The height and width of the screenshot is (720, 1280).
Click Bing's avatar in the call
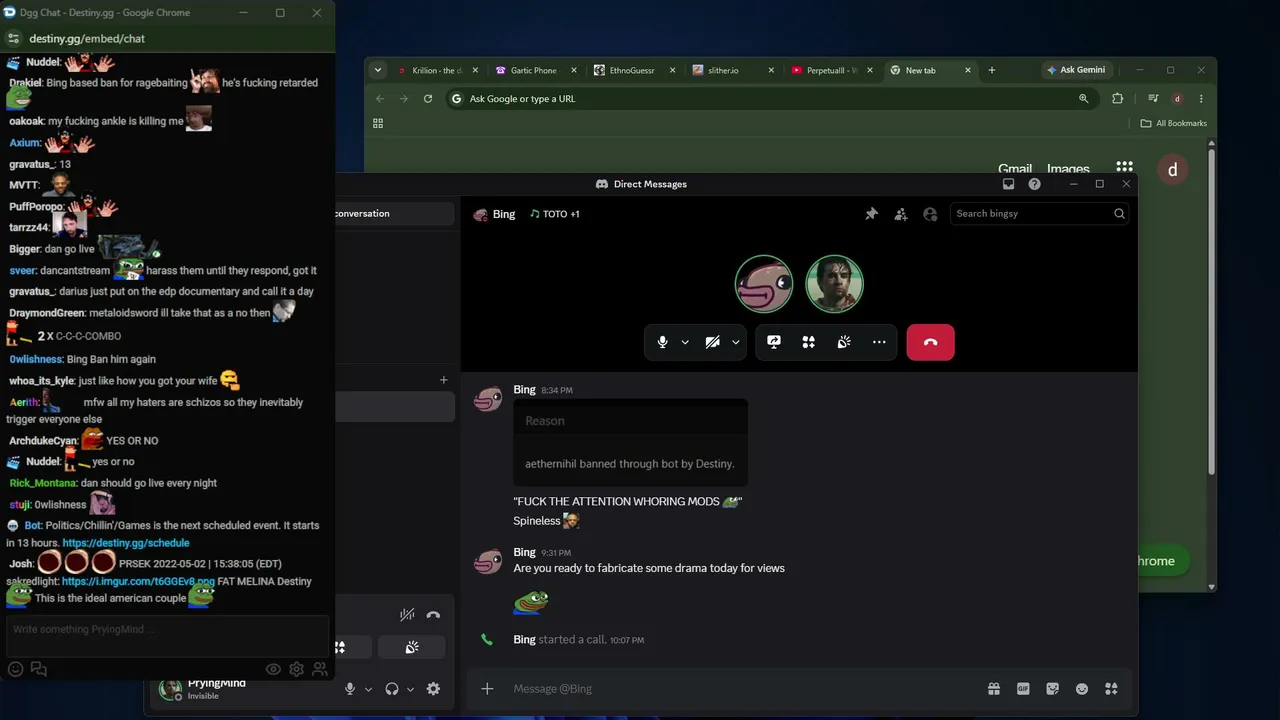pos(764,284)
